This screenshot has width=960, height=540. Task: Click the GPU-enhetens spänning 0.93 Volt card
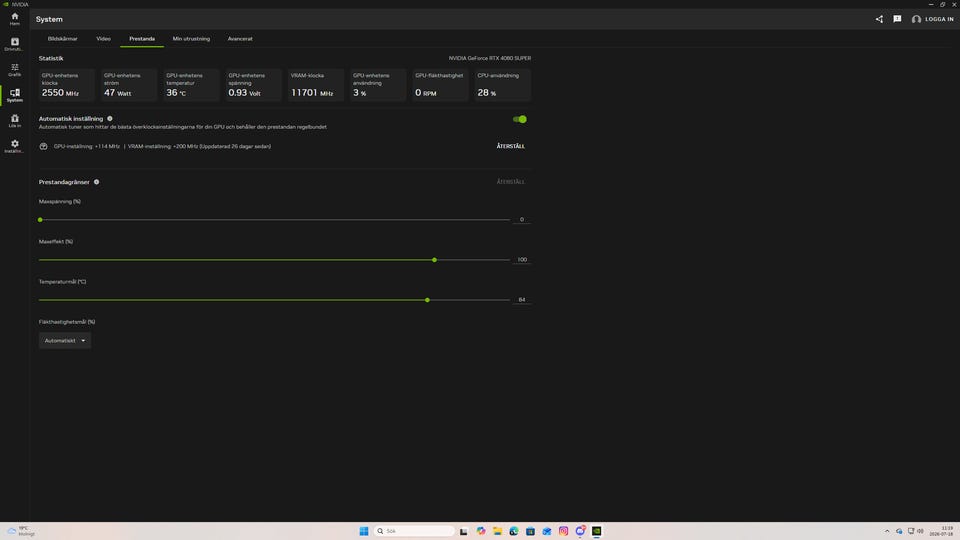tap(253, 85)
